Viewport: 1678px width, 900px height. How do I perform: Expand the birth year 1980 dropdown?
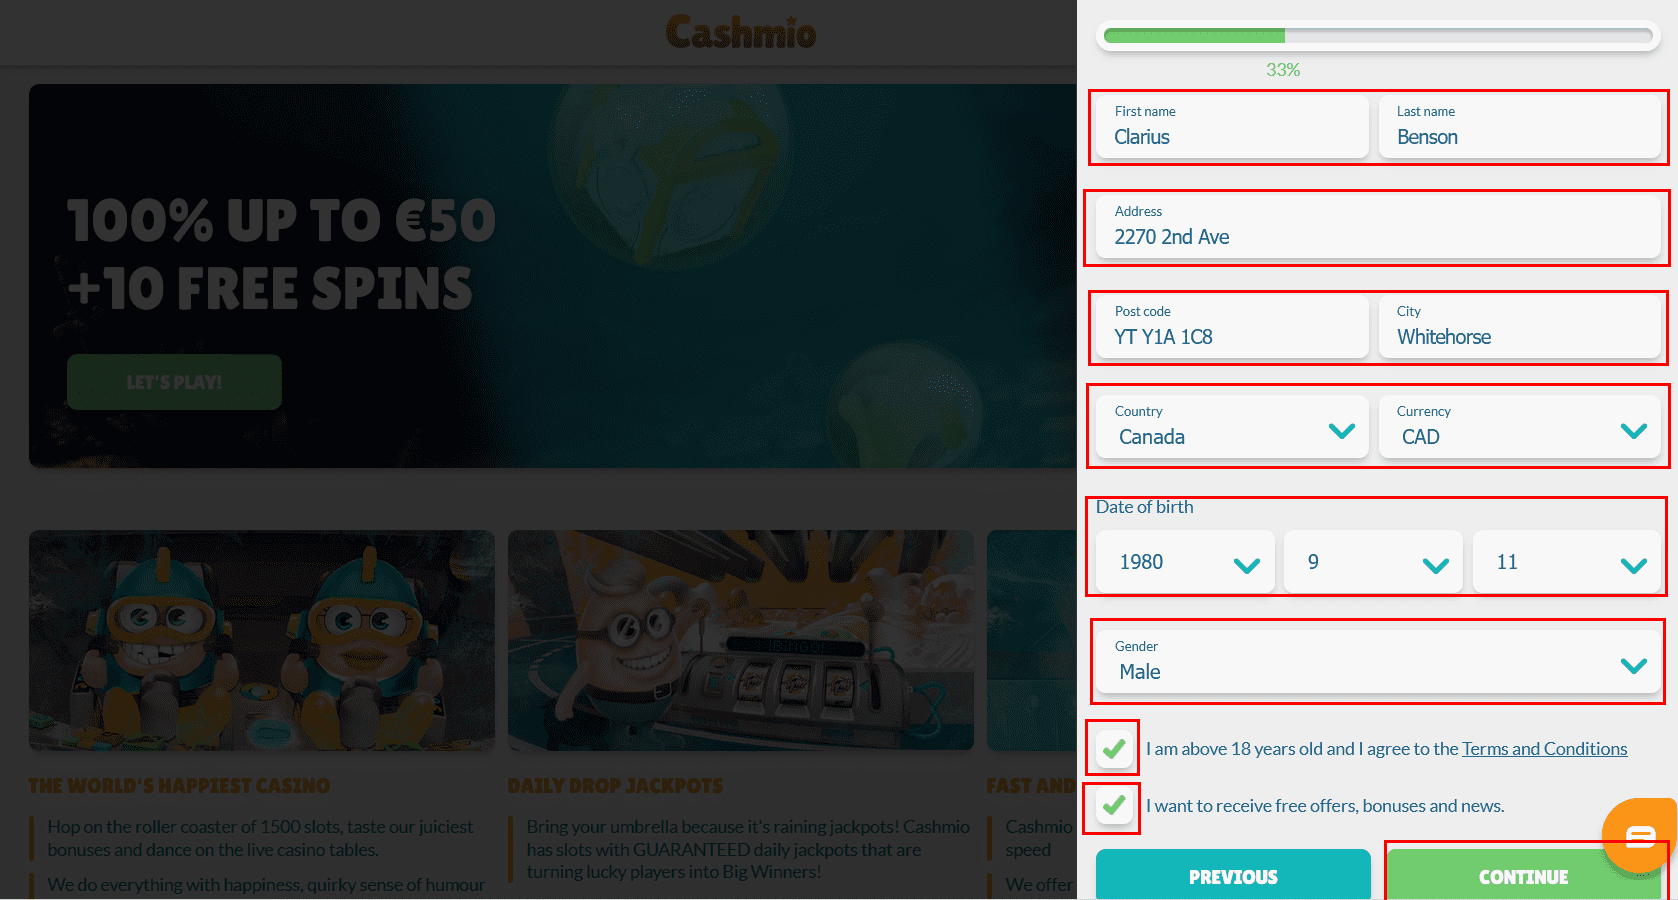pos(1185,562)
